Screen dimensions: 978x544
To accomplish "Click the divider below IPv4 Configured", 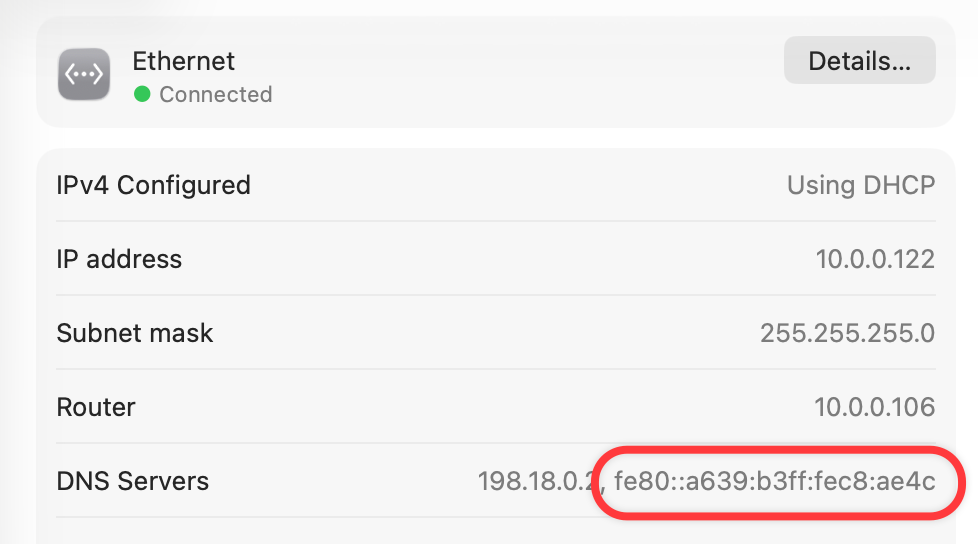I will pos(496,221).
